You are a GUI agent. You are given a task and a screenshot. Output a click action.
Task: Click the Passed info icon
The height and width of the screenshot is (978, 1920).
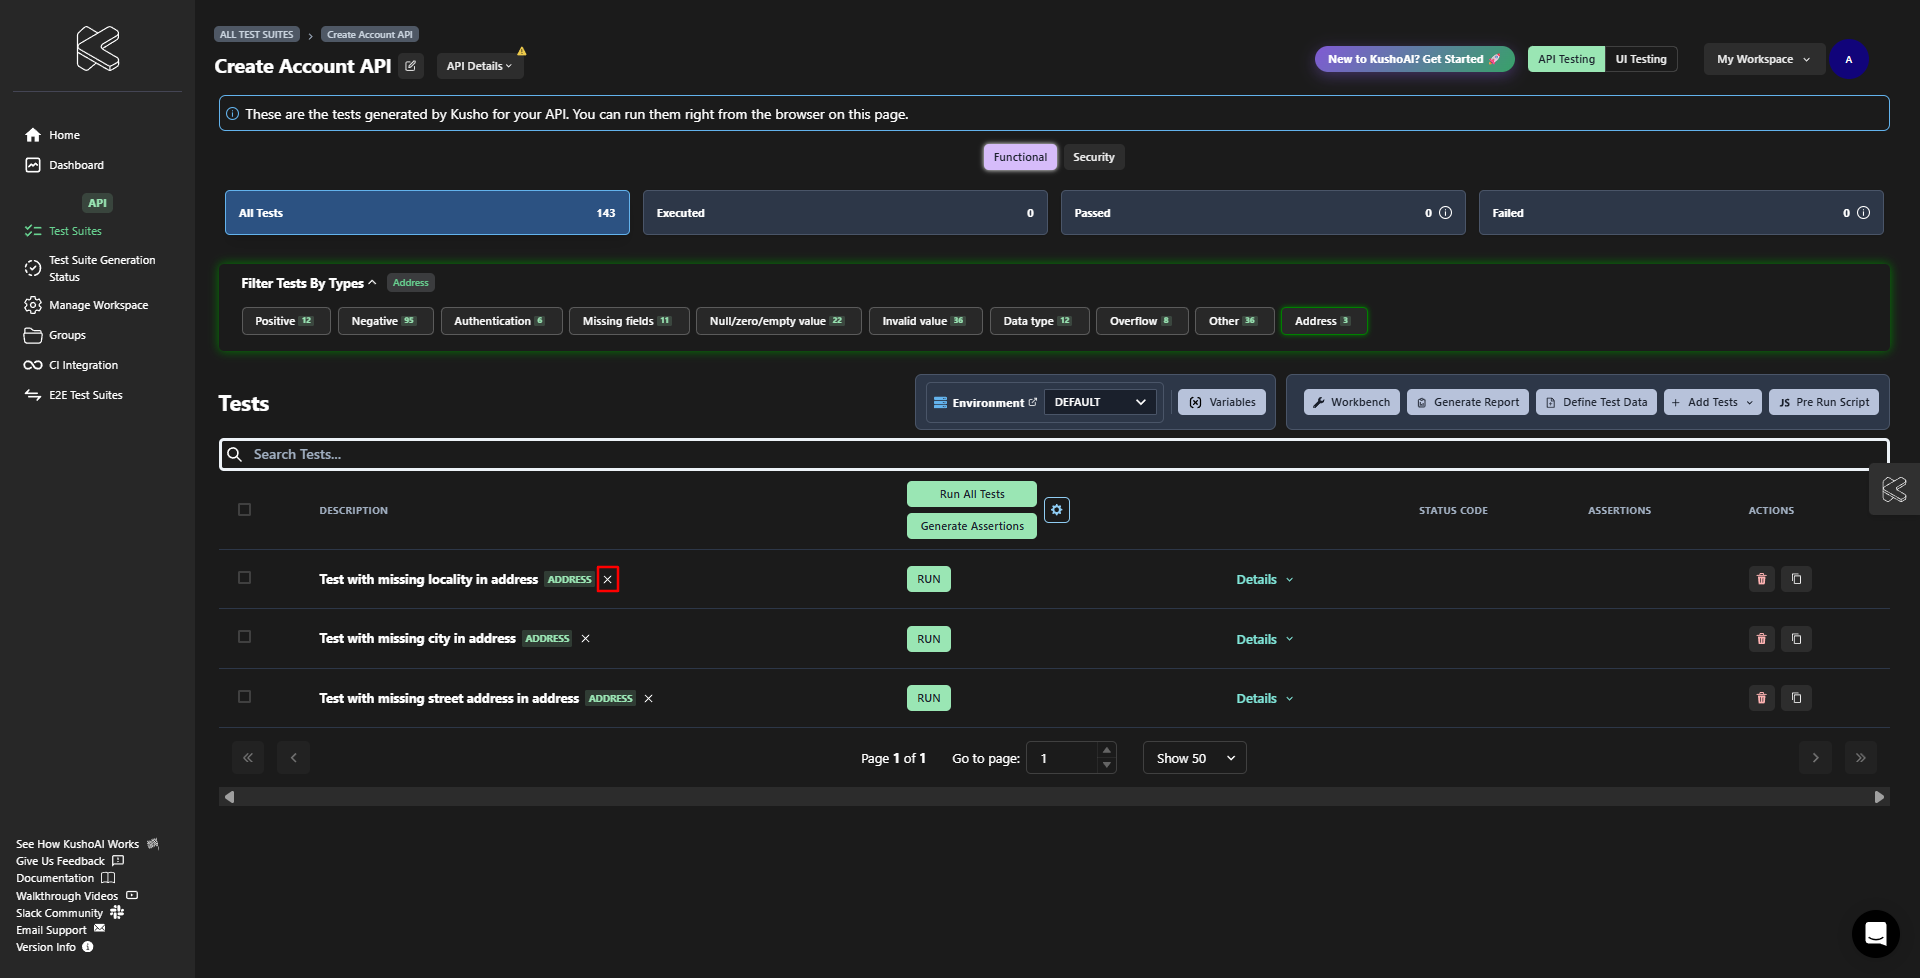(x=1445, y=213)
